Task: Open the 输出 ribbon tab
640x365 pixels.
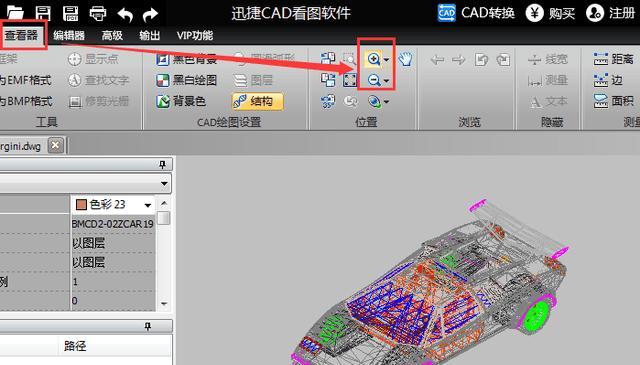Action: point(149,36)
